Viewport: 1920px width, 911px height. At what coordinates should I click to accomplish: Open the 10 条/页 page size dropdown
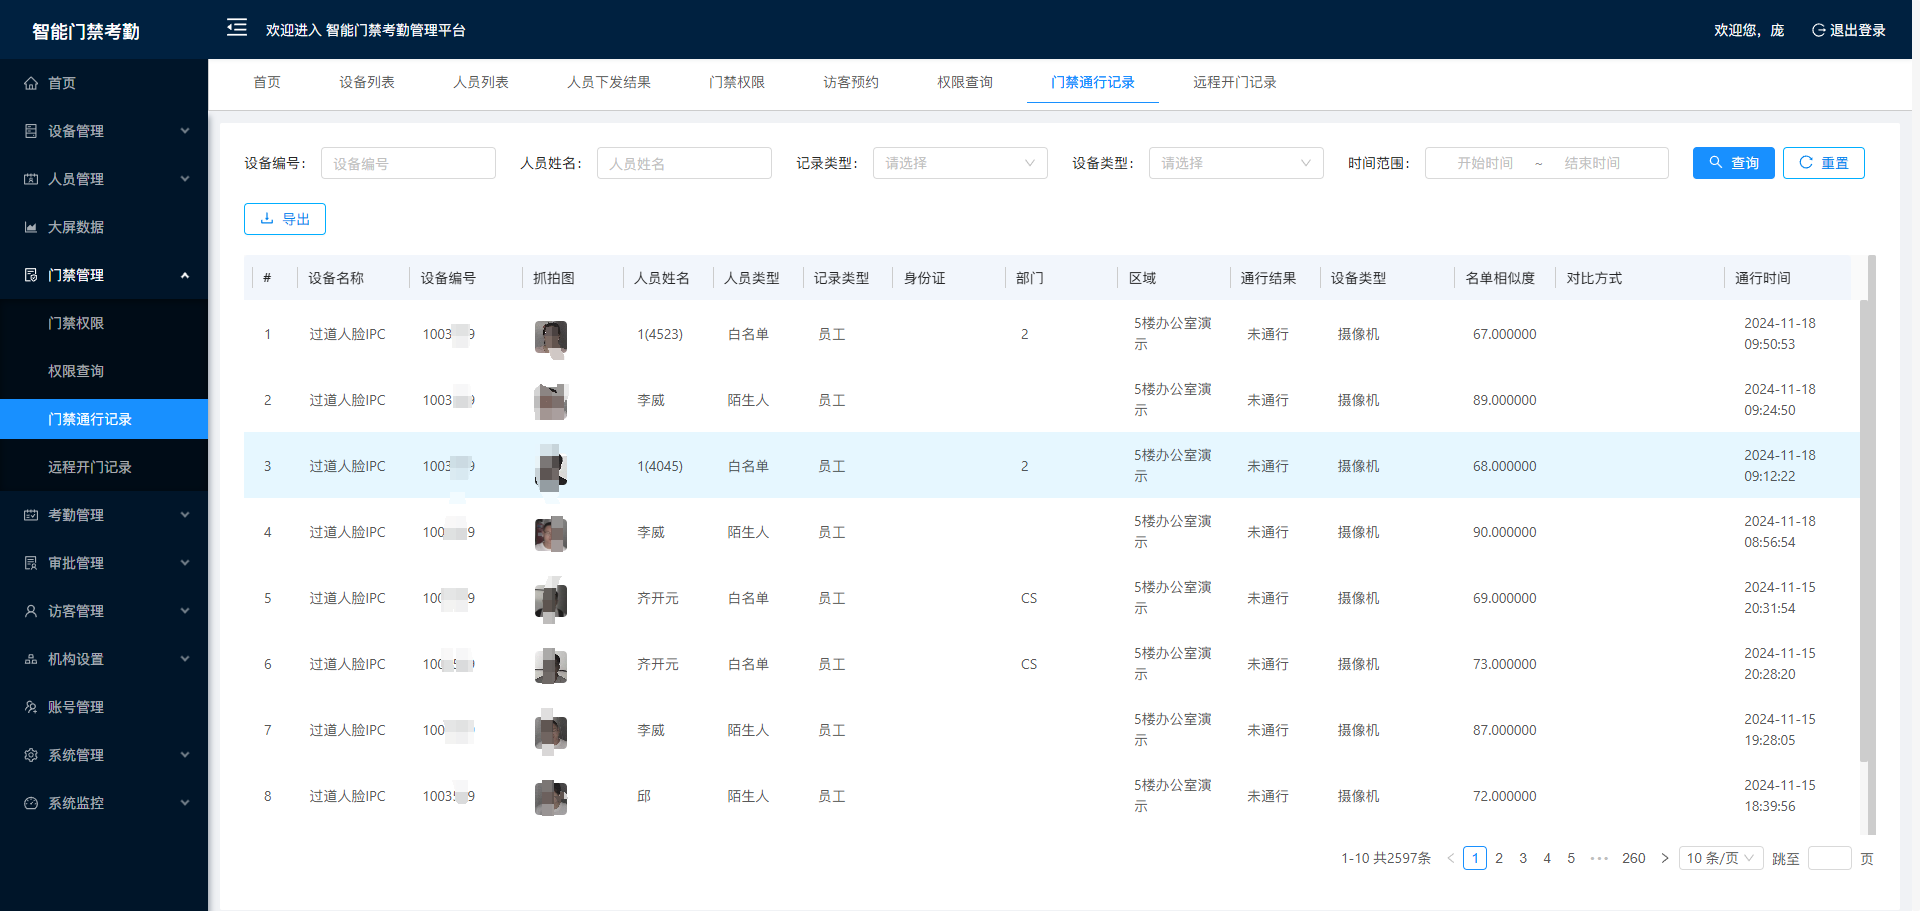(x=1720, y=858)
